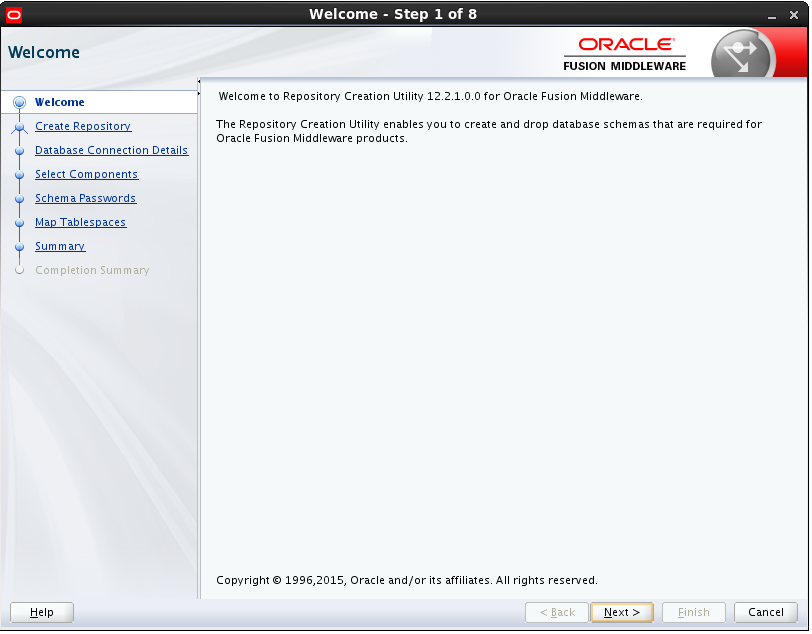Click the Create Repository step node icon
Image resolution: width=812 pixels, height=634 pixels.
coord(20,127)
